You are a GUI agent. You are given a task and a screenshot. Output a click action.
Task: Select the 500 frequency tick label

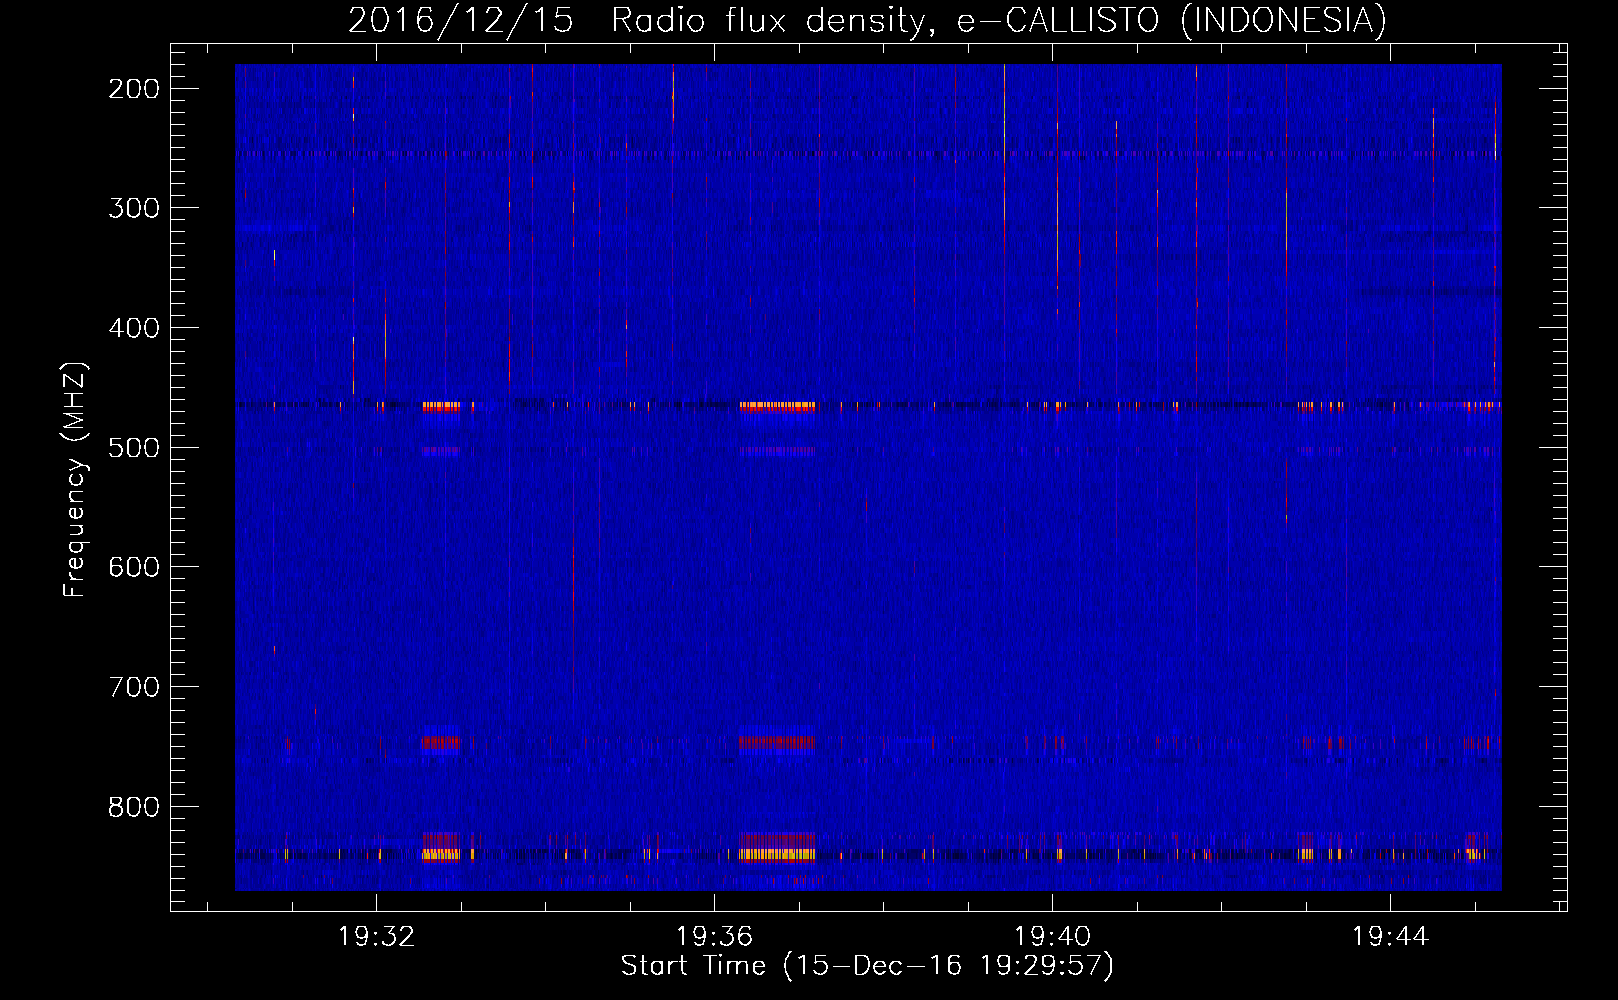[x=133, y=448]
